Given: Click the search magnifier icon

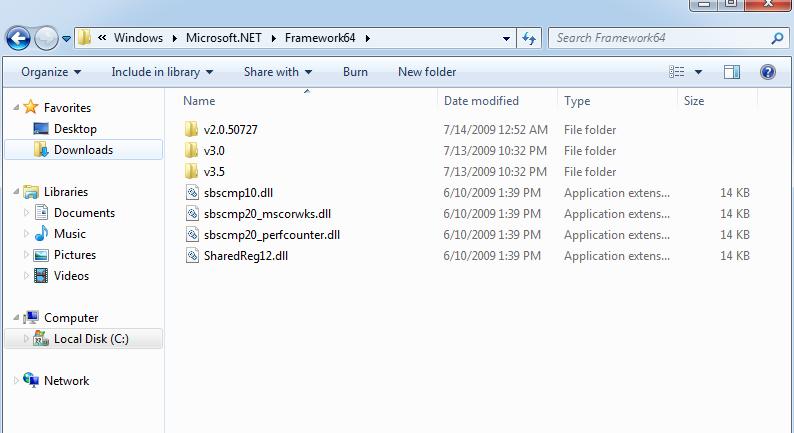Looking at the screenshot, I should click(778, 38).
